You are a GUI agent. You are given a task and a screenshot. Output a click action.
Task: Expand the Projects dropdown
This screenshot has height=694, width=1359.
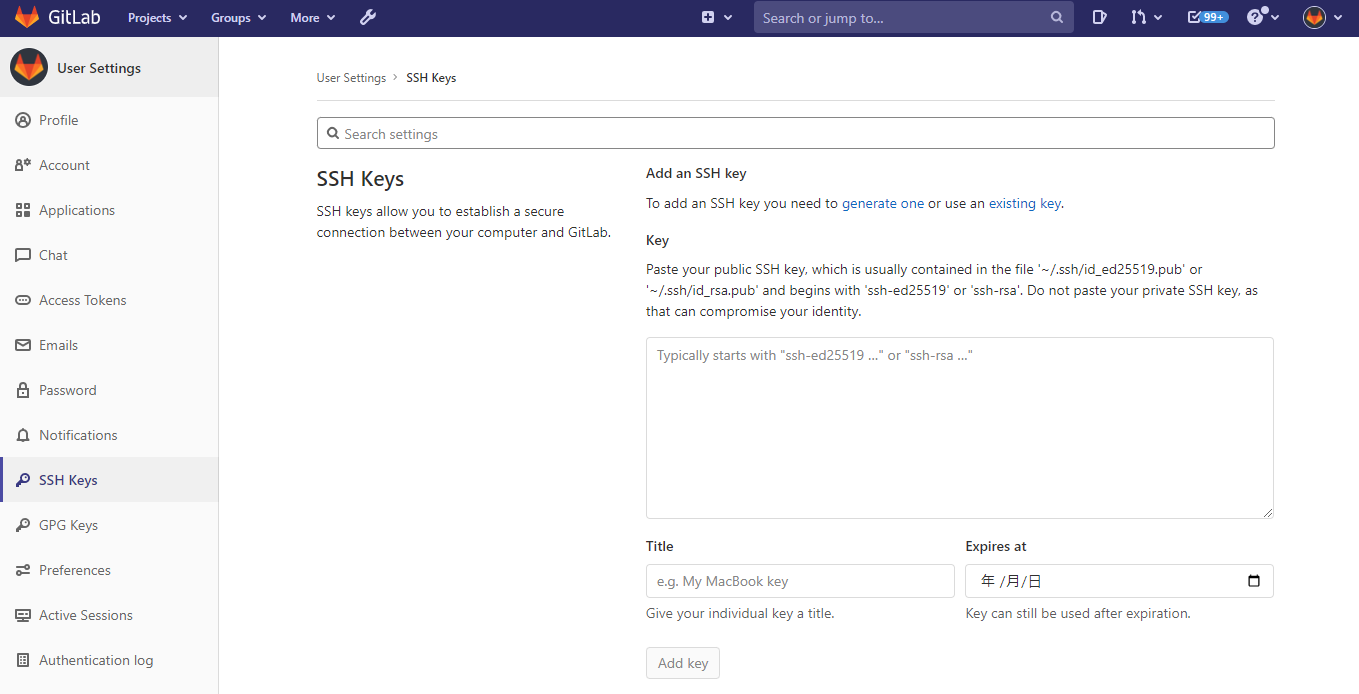coord(156,16)
